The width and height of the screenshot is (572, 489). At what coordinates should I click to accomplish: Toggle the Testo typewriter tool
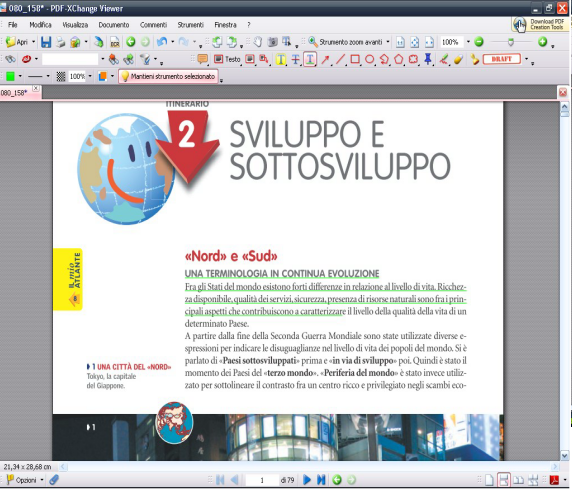pos(227,59)
